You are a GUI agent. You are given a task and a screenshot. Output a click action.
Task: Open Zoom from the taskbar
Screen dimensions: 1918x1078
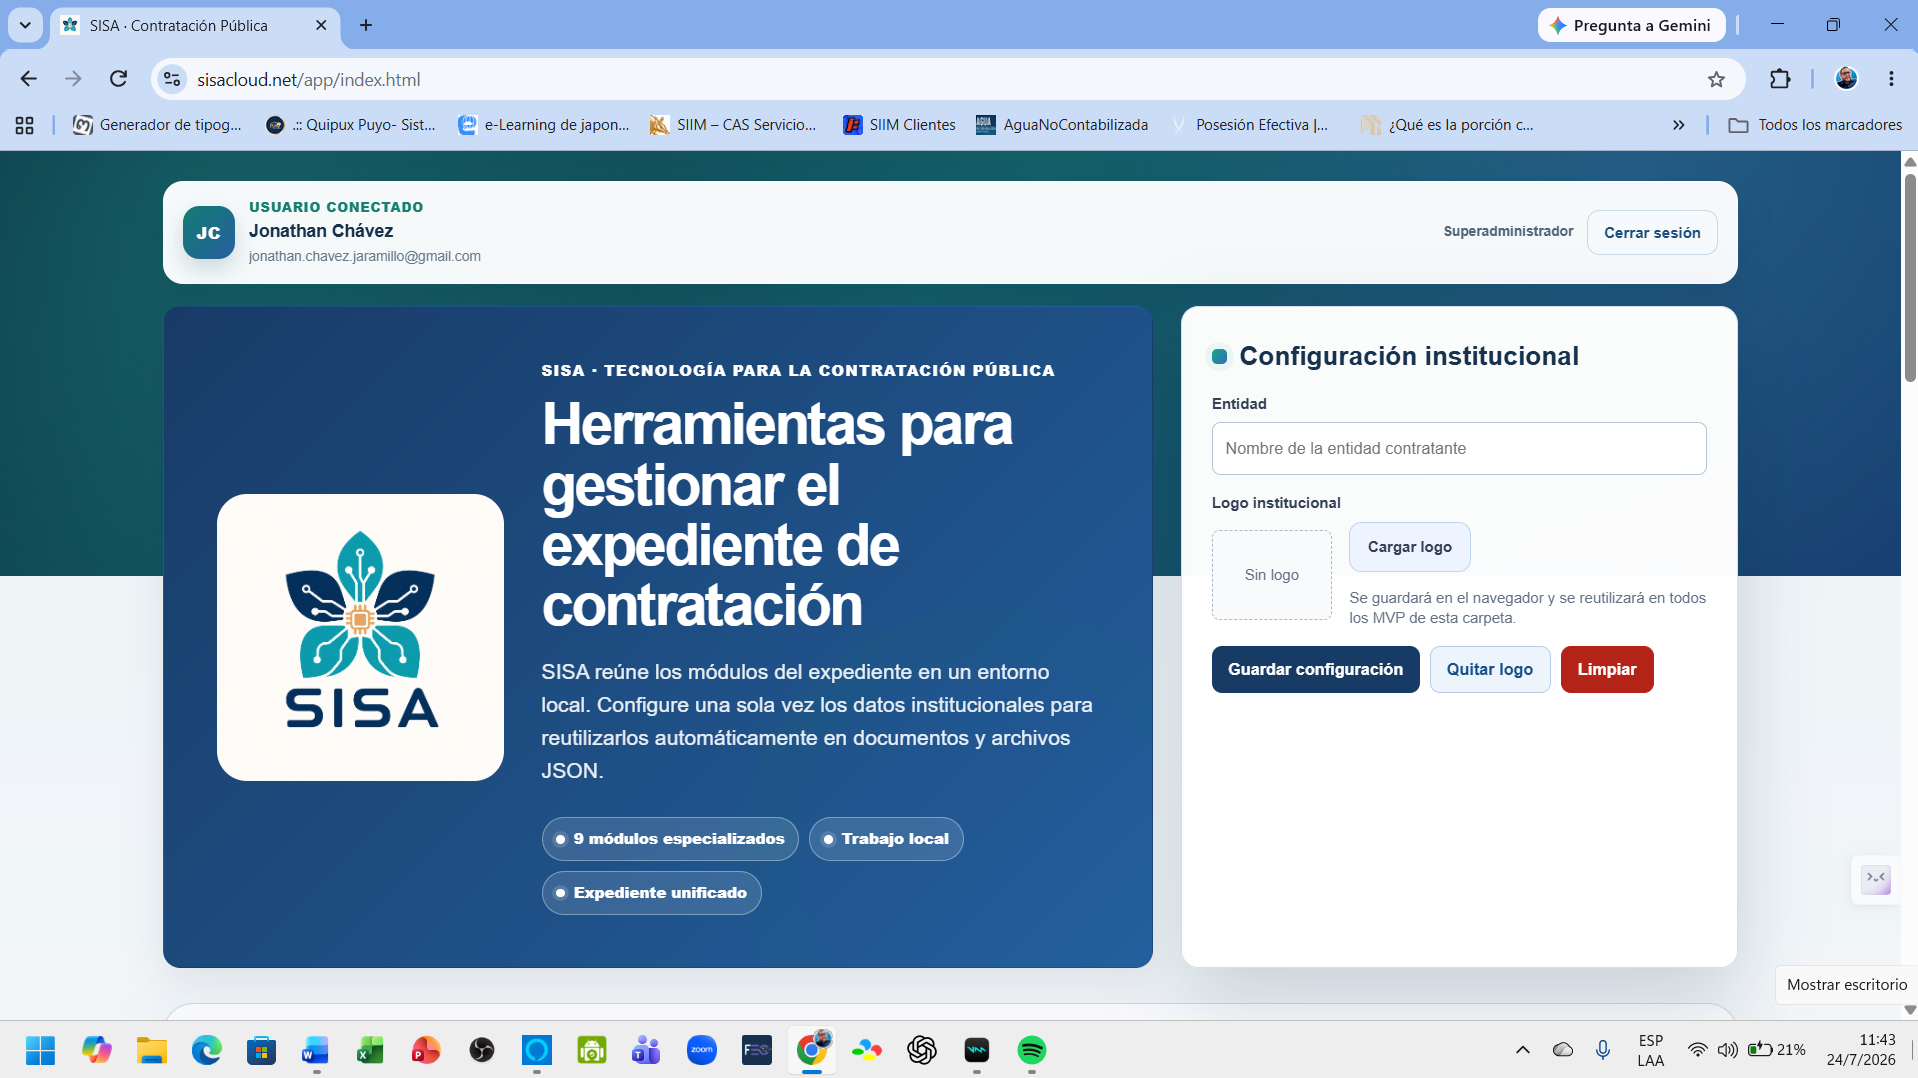[702, 1050]
